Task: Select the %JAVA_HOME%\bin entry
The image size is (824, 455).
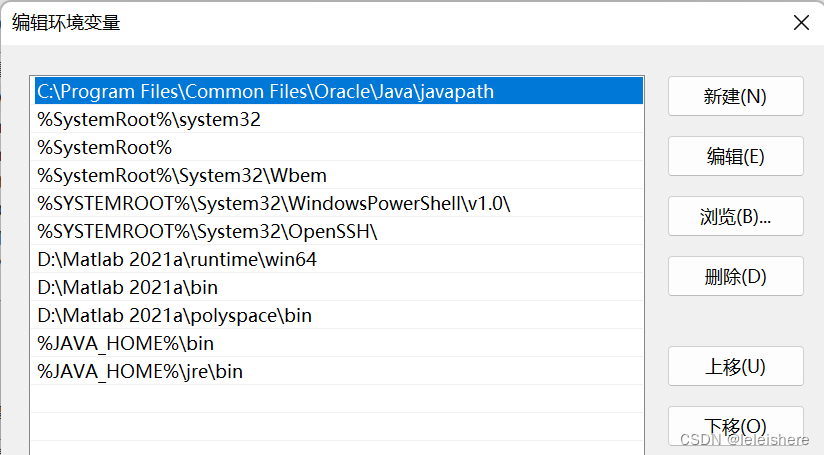Action: click(337, 343)
